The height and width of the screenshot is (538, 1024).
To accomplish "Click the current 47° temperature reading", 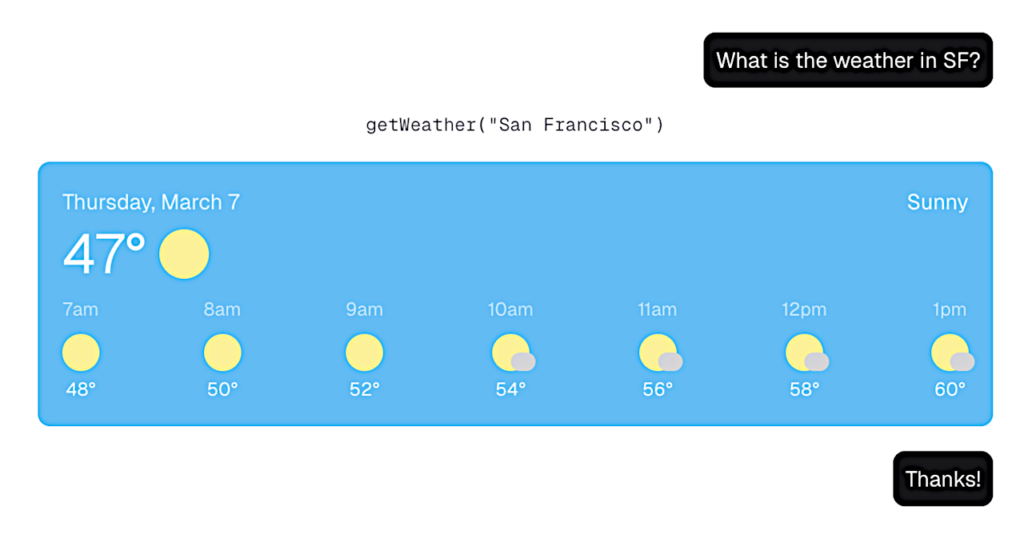I will 104,254.
